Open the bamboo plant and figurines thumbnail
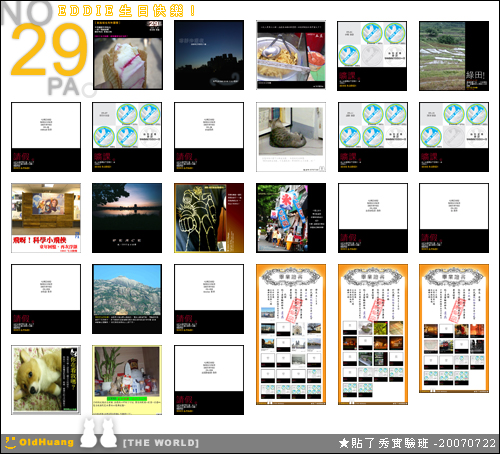Image resolution: width=500 pixels, height=454 pixels. point(127,380)
